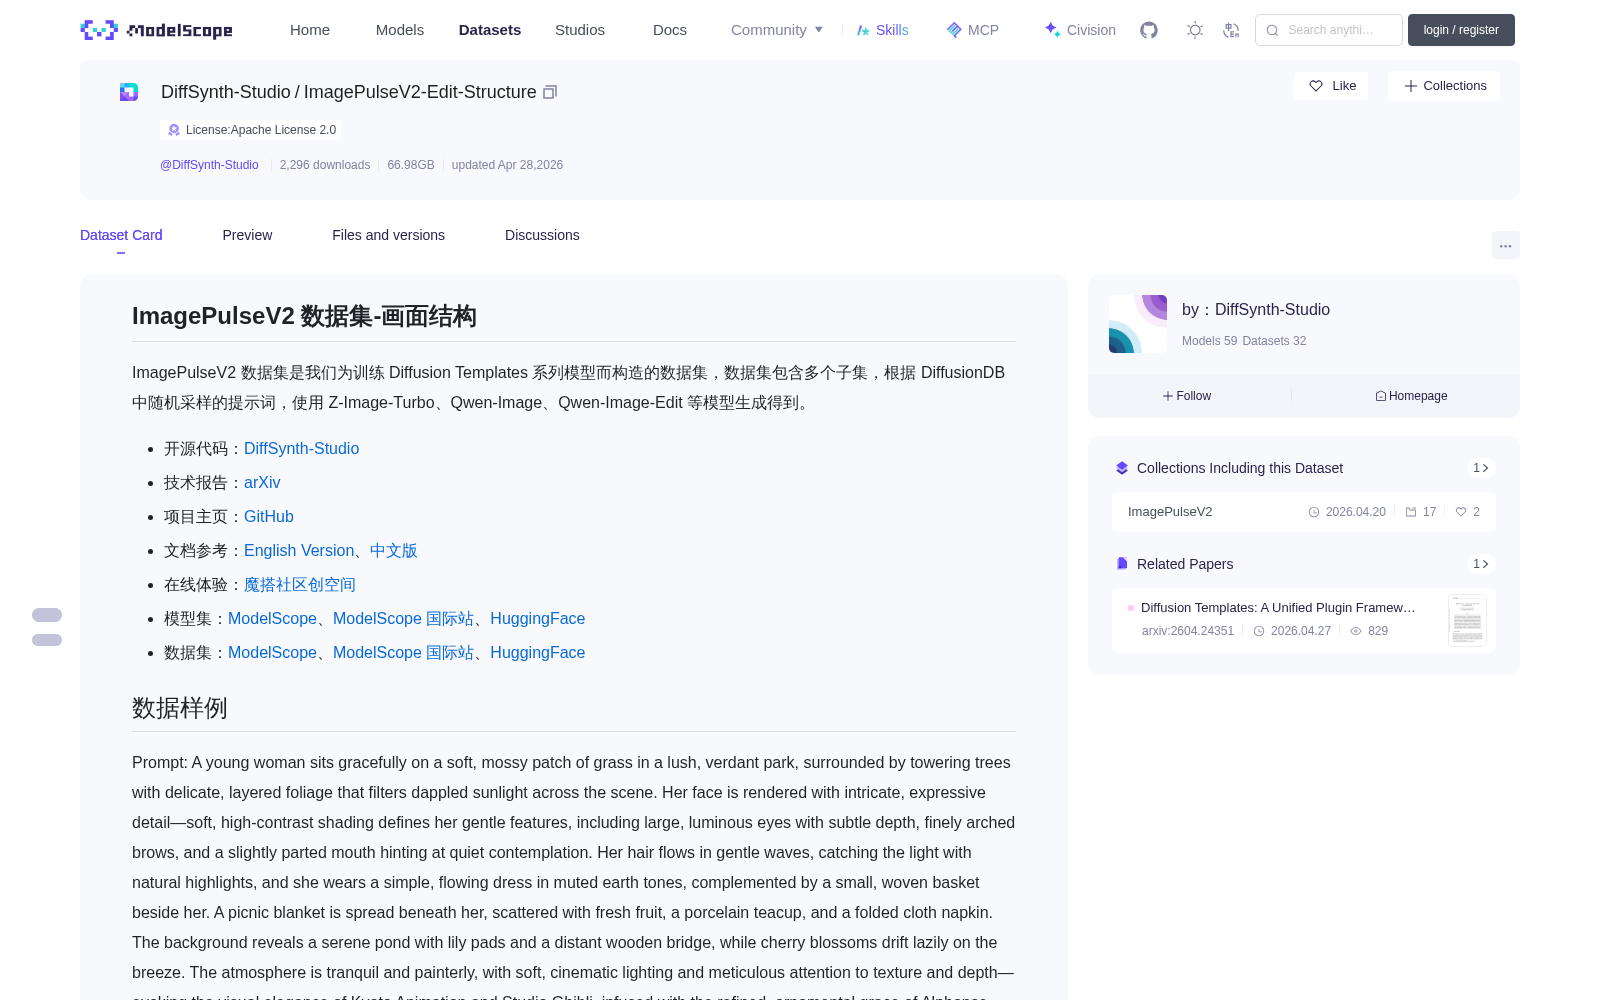1600x1000 pixels.
Task: Follow DiffSynth-Studio
Action: (1187, 396)
